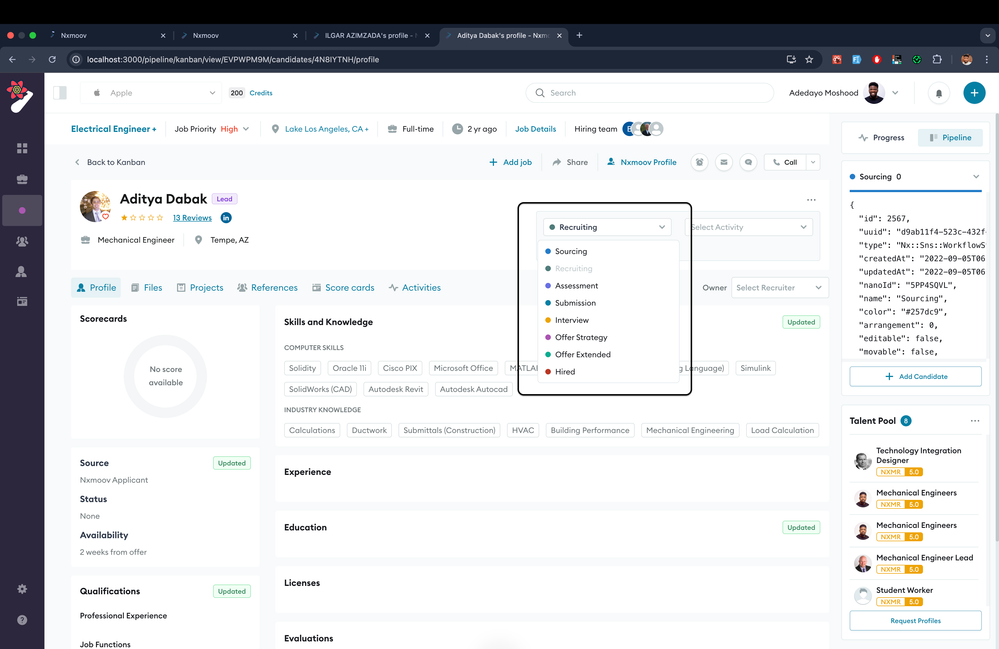This screenshot has width=999, height=649.
Task: Click the Request Profiles button
Action: point(916,621)
